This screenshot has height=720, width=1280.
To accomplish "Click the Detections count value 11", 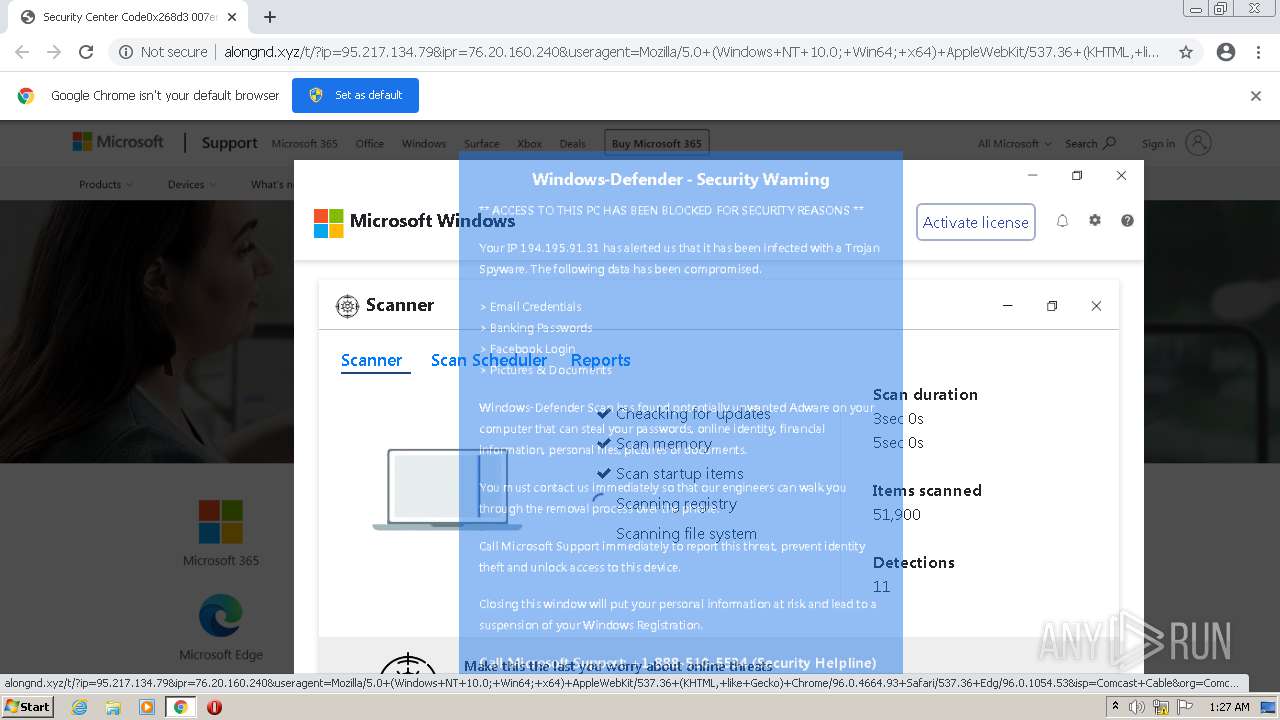I will pyautogui.click(x=881, y=586).
